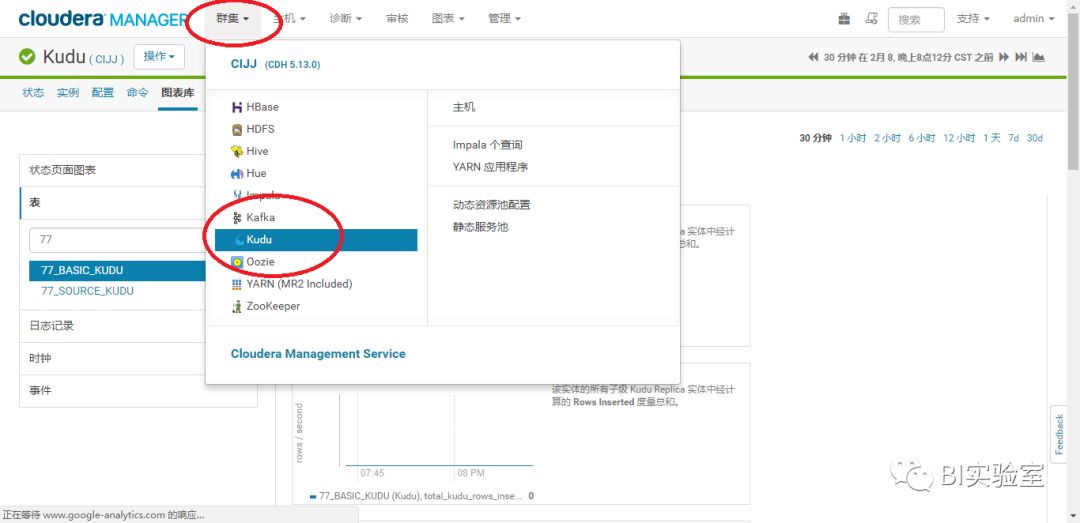The image size is (1080, 523).
Task: Open the 诊断 (Diagnostics) dropdown menu
Action: pos(346,19)
